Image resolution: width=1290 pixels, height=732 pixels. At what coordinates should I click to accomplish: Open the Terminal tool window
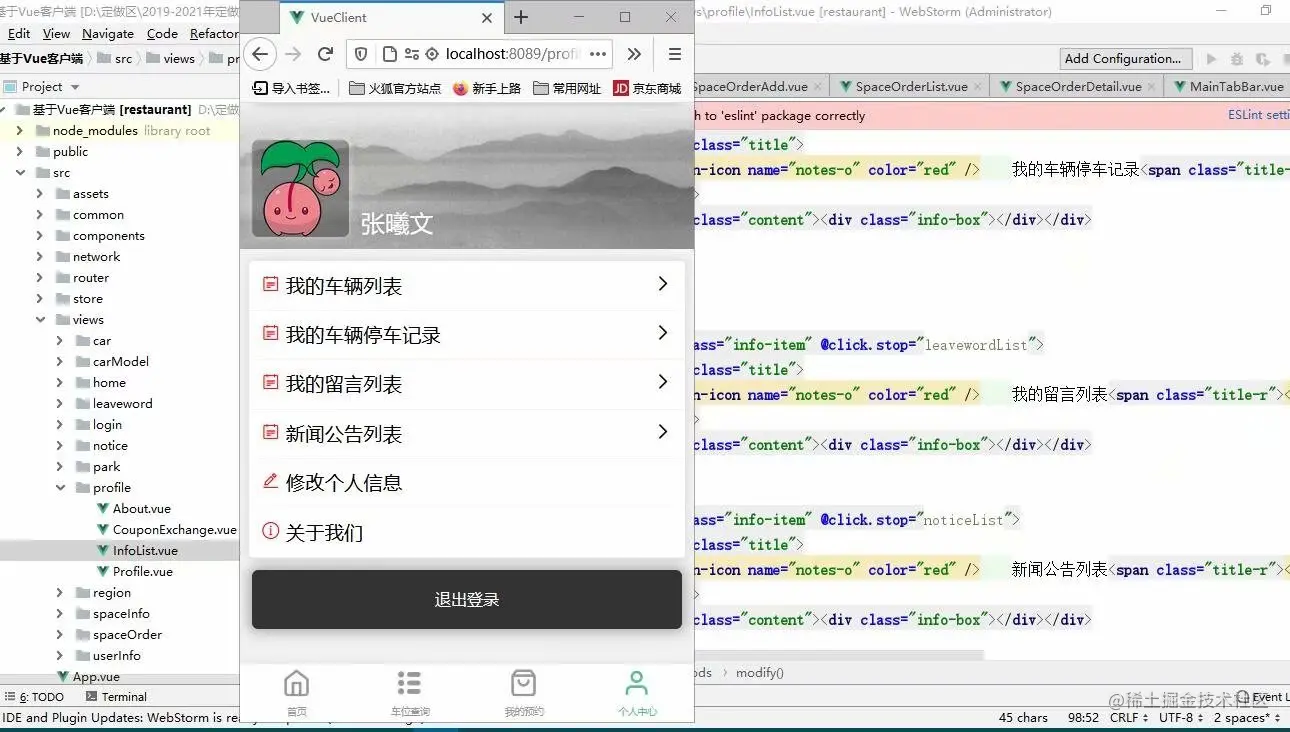point(116,697)
